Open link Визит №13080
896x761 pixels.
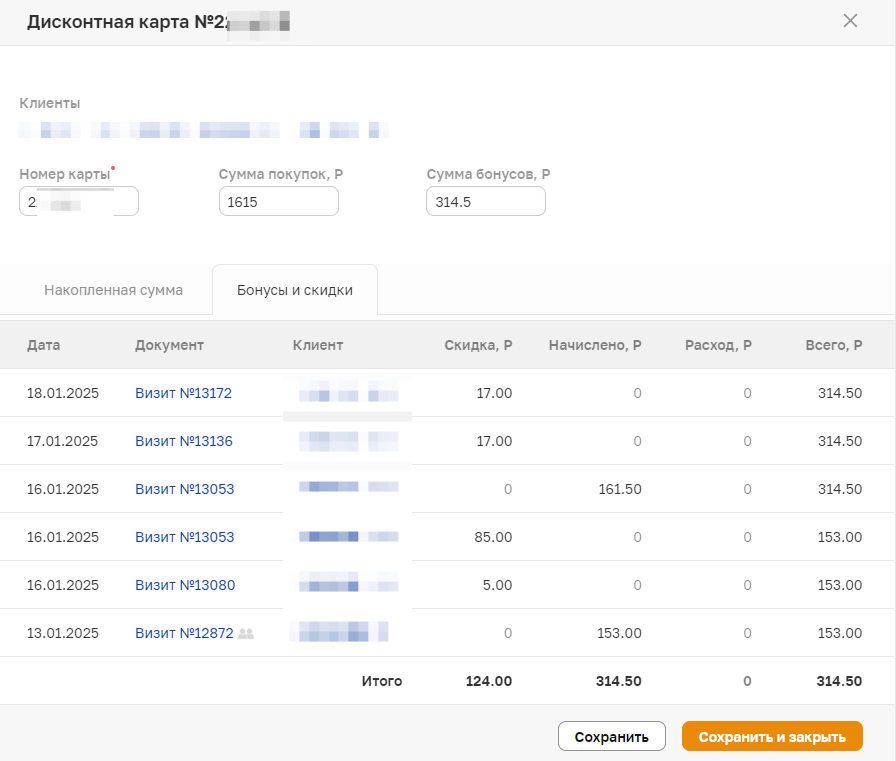tap(185, 585)
